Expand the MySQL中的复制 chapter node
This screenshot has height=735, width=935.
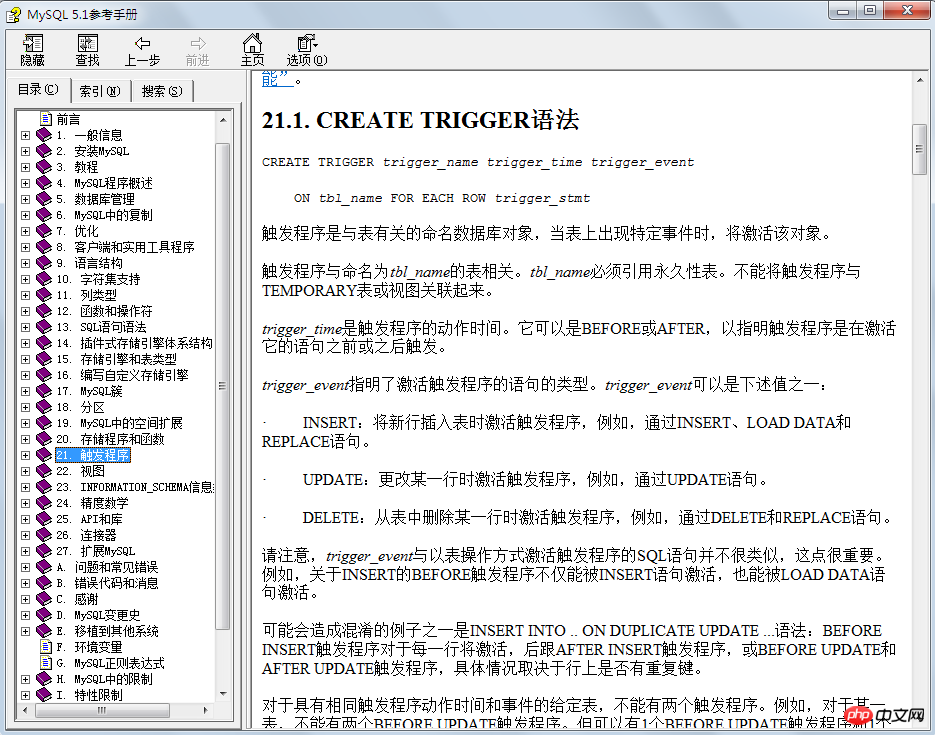[25, 215]
